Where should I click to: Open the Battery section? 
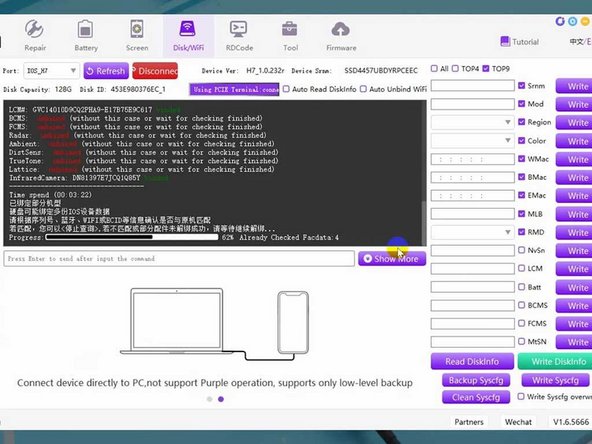85,29
